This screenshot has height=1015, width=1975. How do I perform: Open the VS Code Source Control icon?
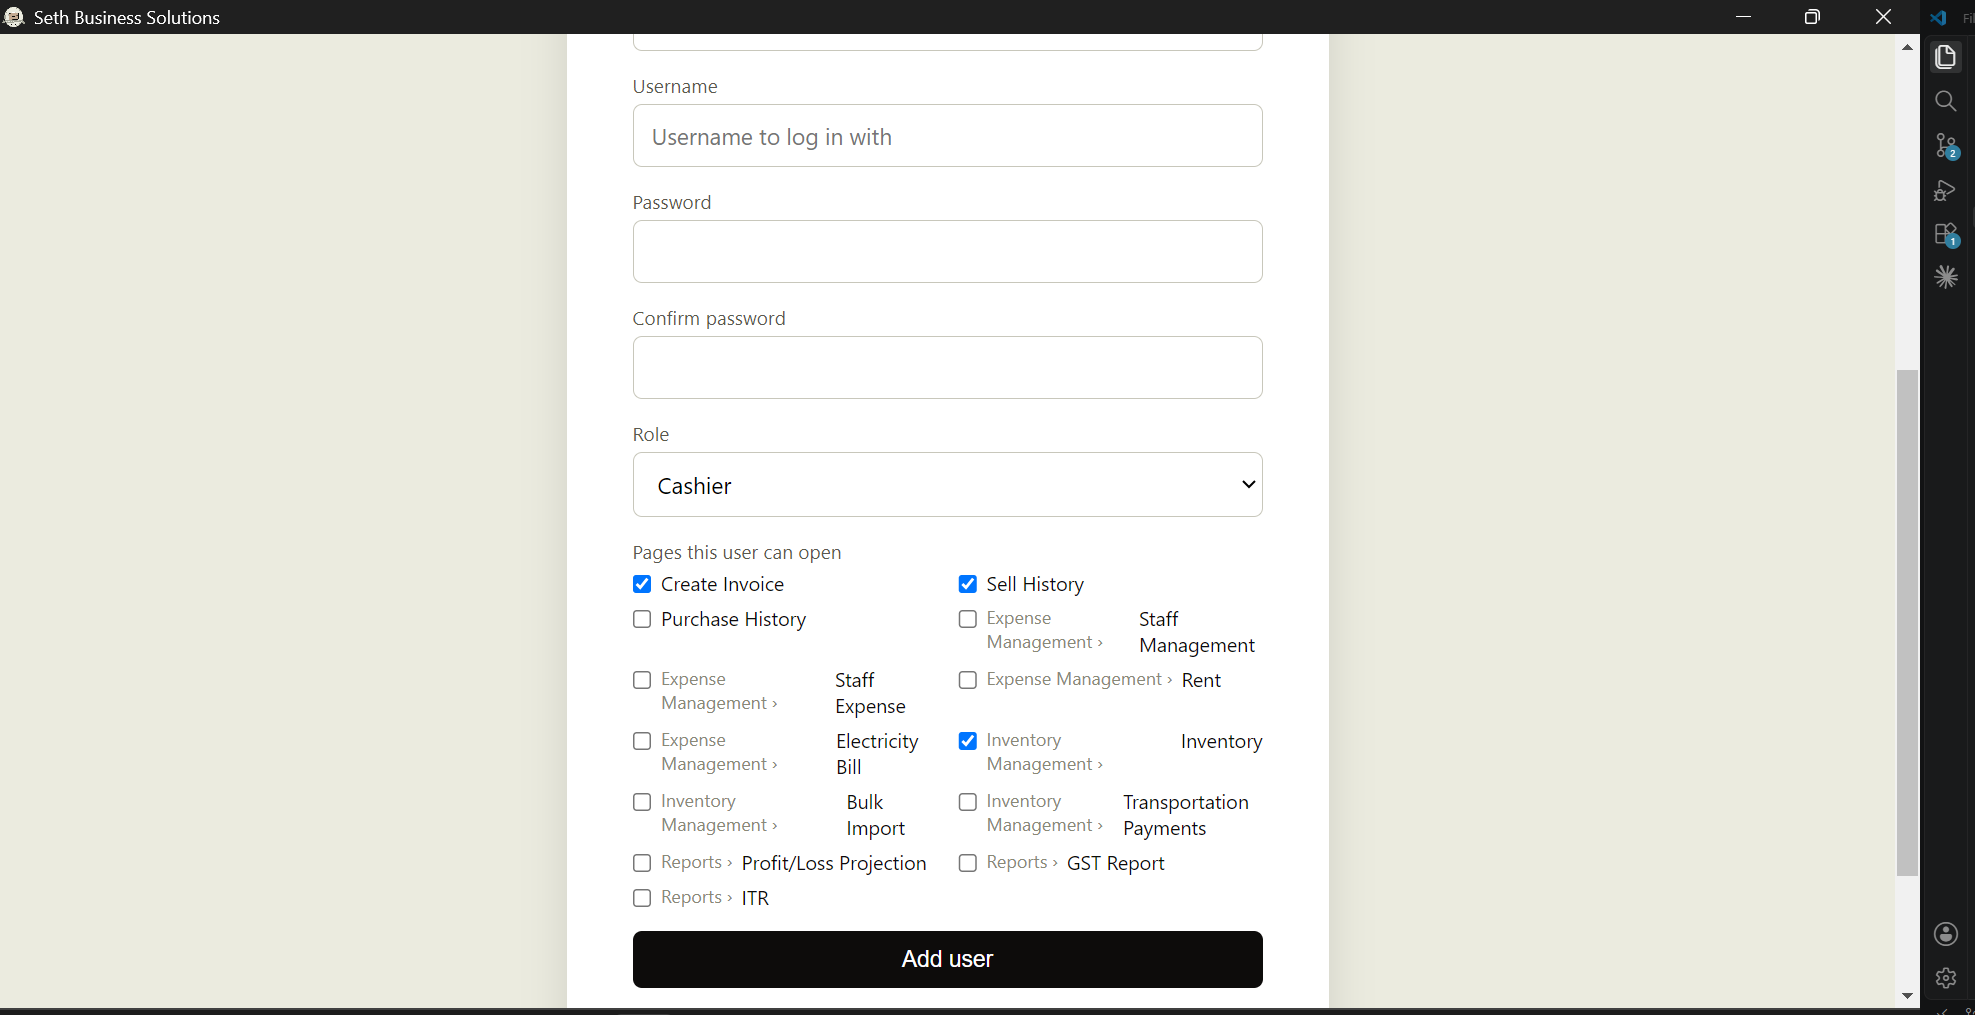coord(1945,146)
